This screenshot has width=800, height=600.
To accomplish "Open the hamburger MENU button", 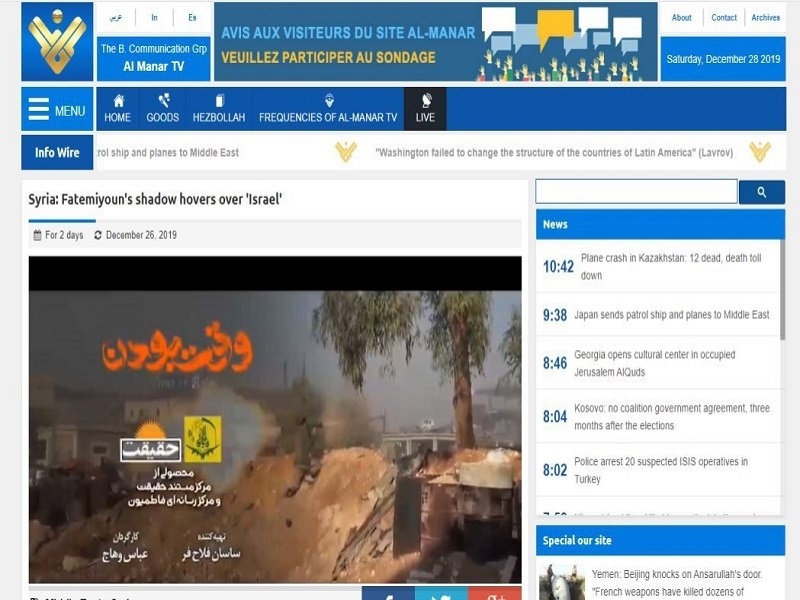I will pyautogui.click(x=57, y=109).
